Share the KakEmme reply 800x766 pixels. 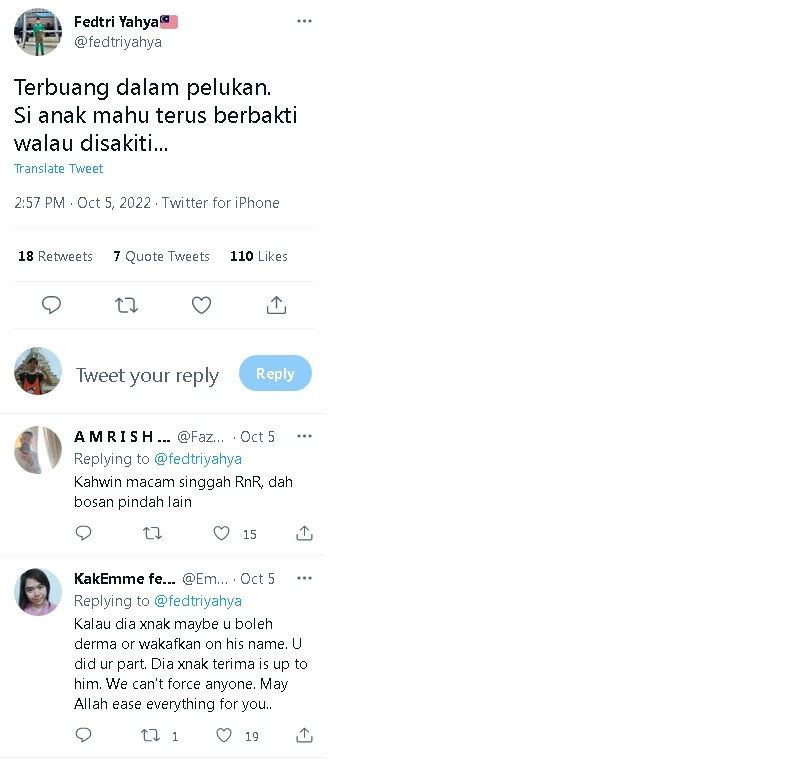(304, 736)
